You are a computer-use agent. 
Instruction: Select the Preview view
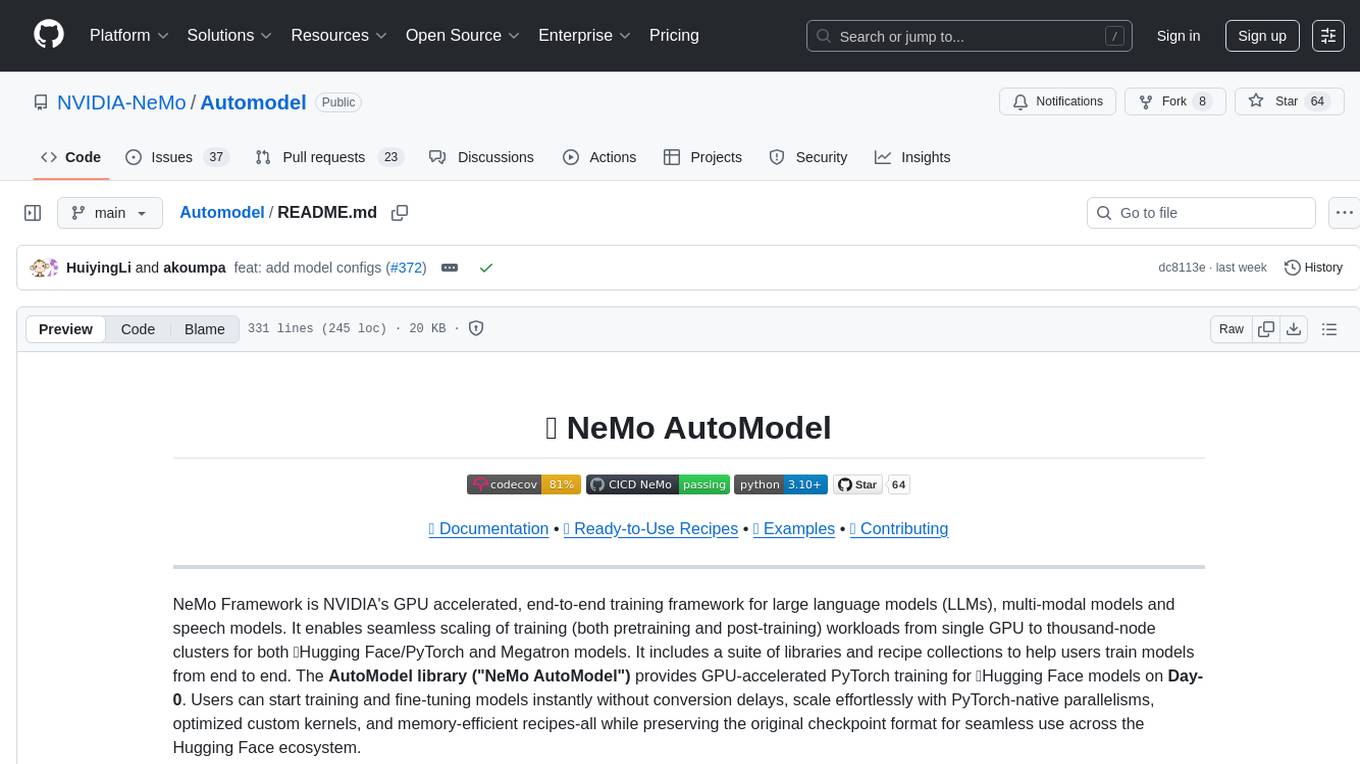66,329
